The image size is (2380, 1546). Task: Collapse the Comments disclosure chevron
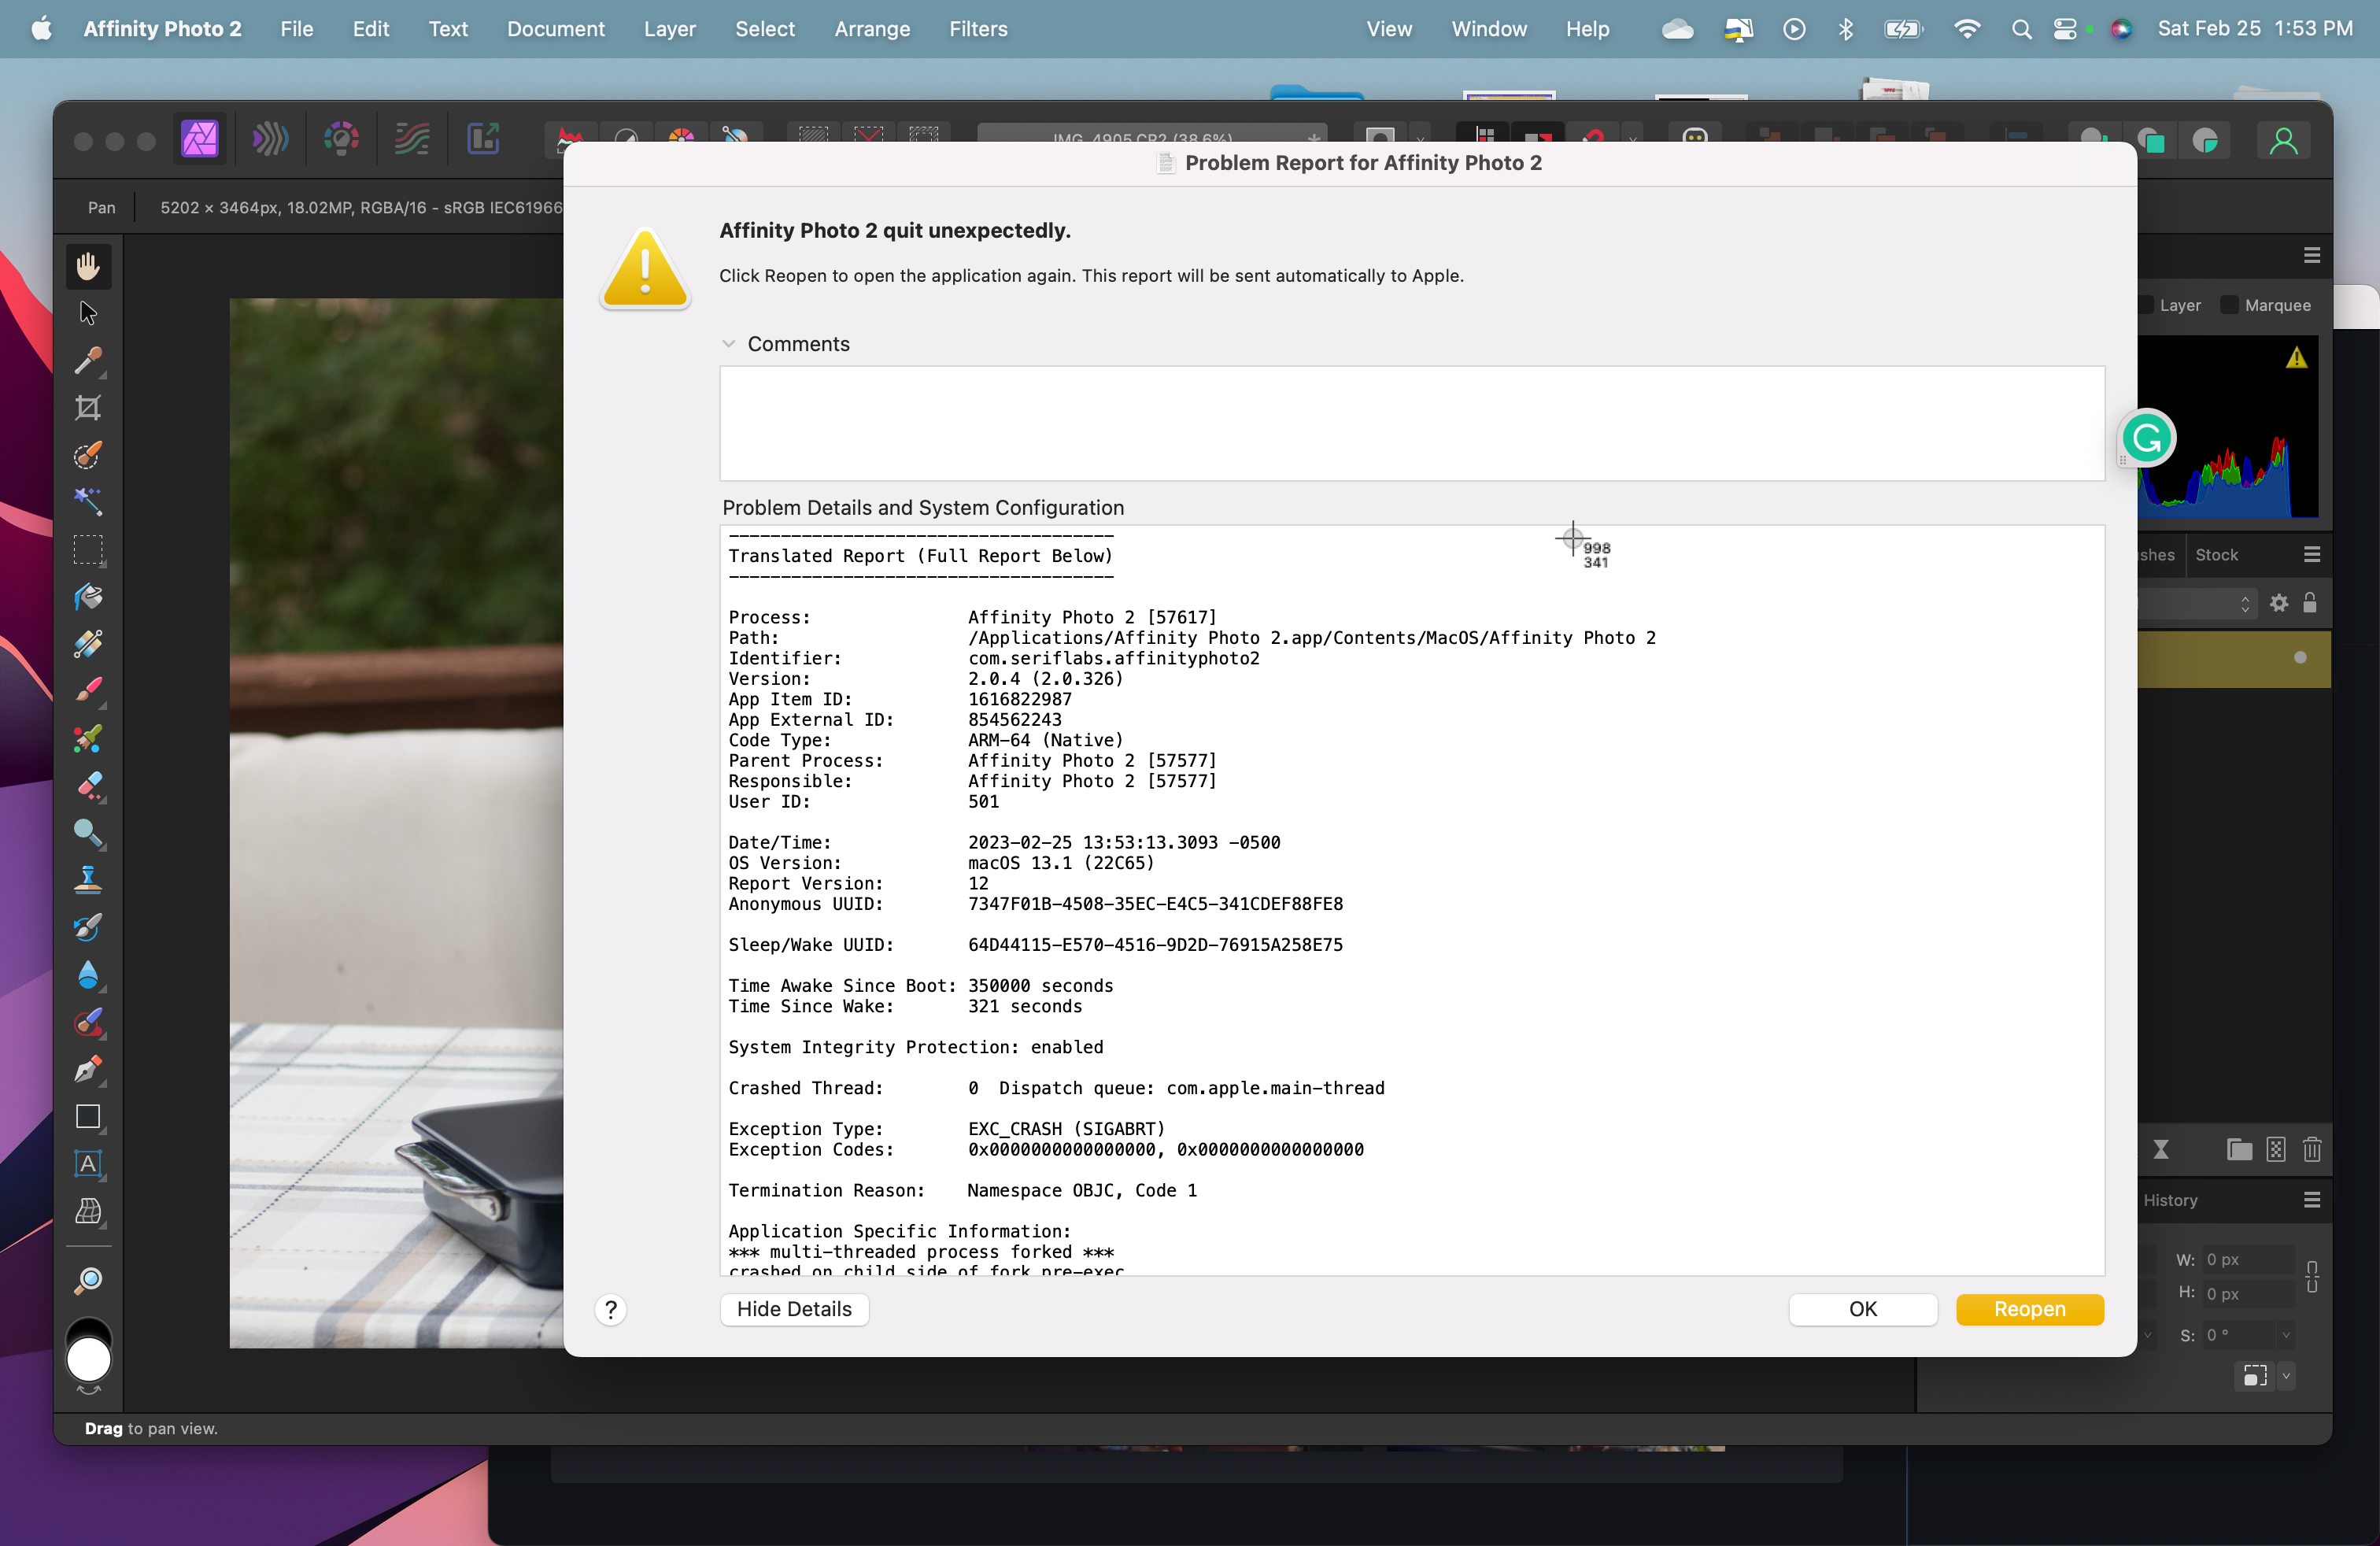tap(729, 344)
